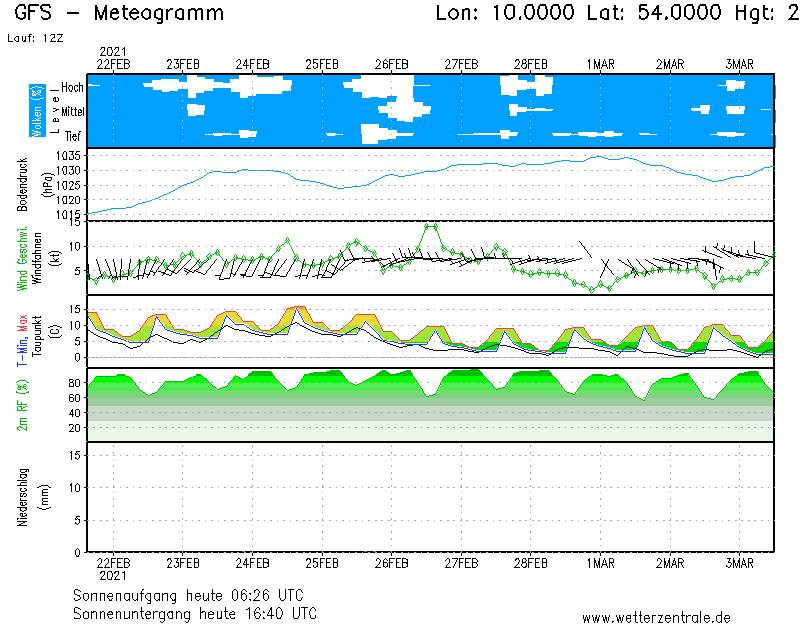800x625 pixels.
Task: Select the 26FEB marker on the top axis
Action: coord(392,64)
